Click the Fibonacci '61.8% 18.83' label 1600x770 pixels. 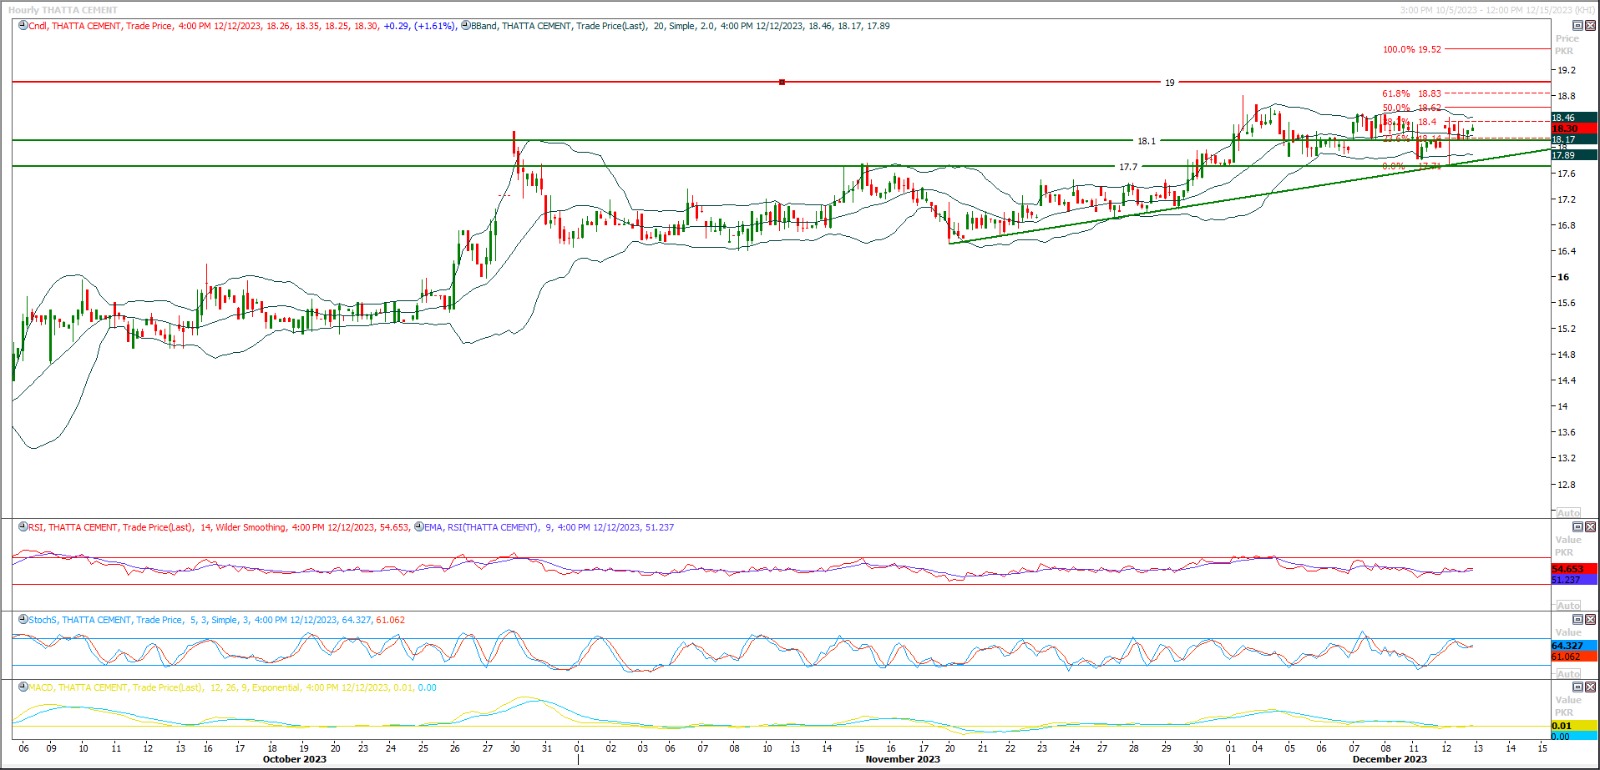[1412, 94]
